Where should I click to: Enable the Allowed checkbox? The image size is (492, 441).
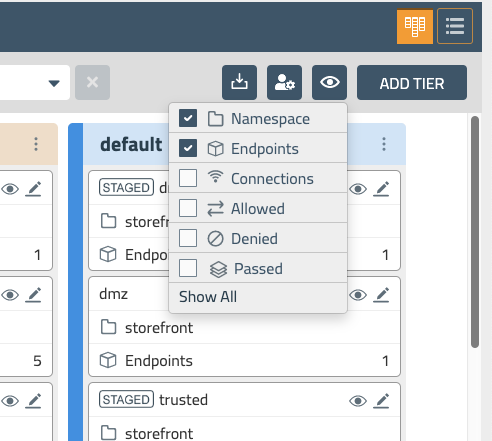click(188, 208)
